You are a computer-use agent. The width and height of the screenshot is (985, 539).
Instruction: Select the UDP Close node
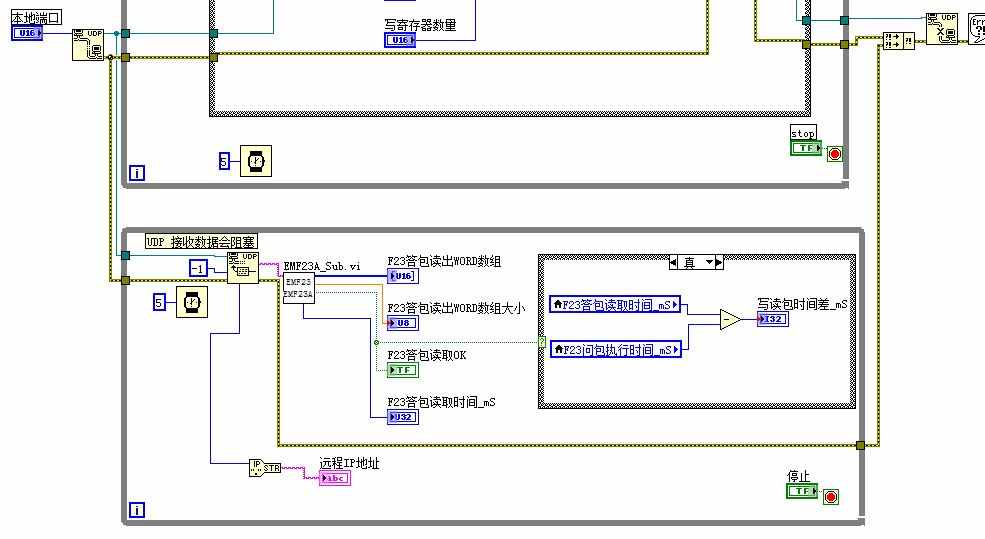pyautogui.click(x=942, y=29)
